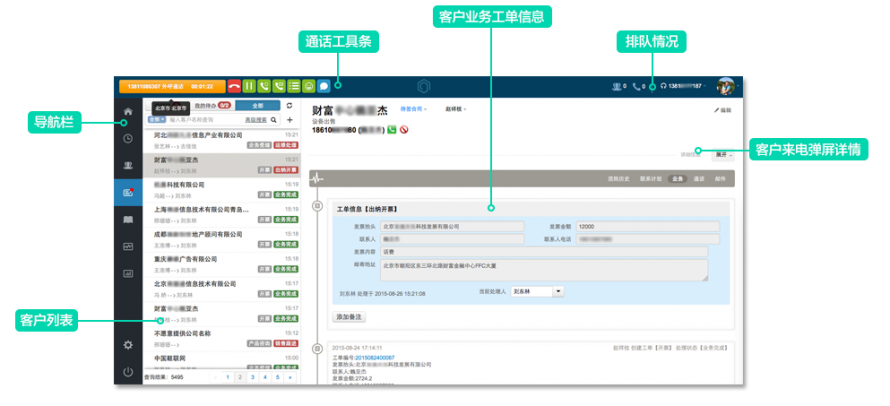Click the red block icon beside customer phone
Image resolution: width=890 pixels, height=406 pixels.
[404, 130]
